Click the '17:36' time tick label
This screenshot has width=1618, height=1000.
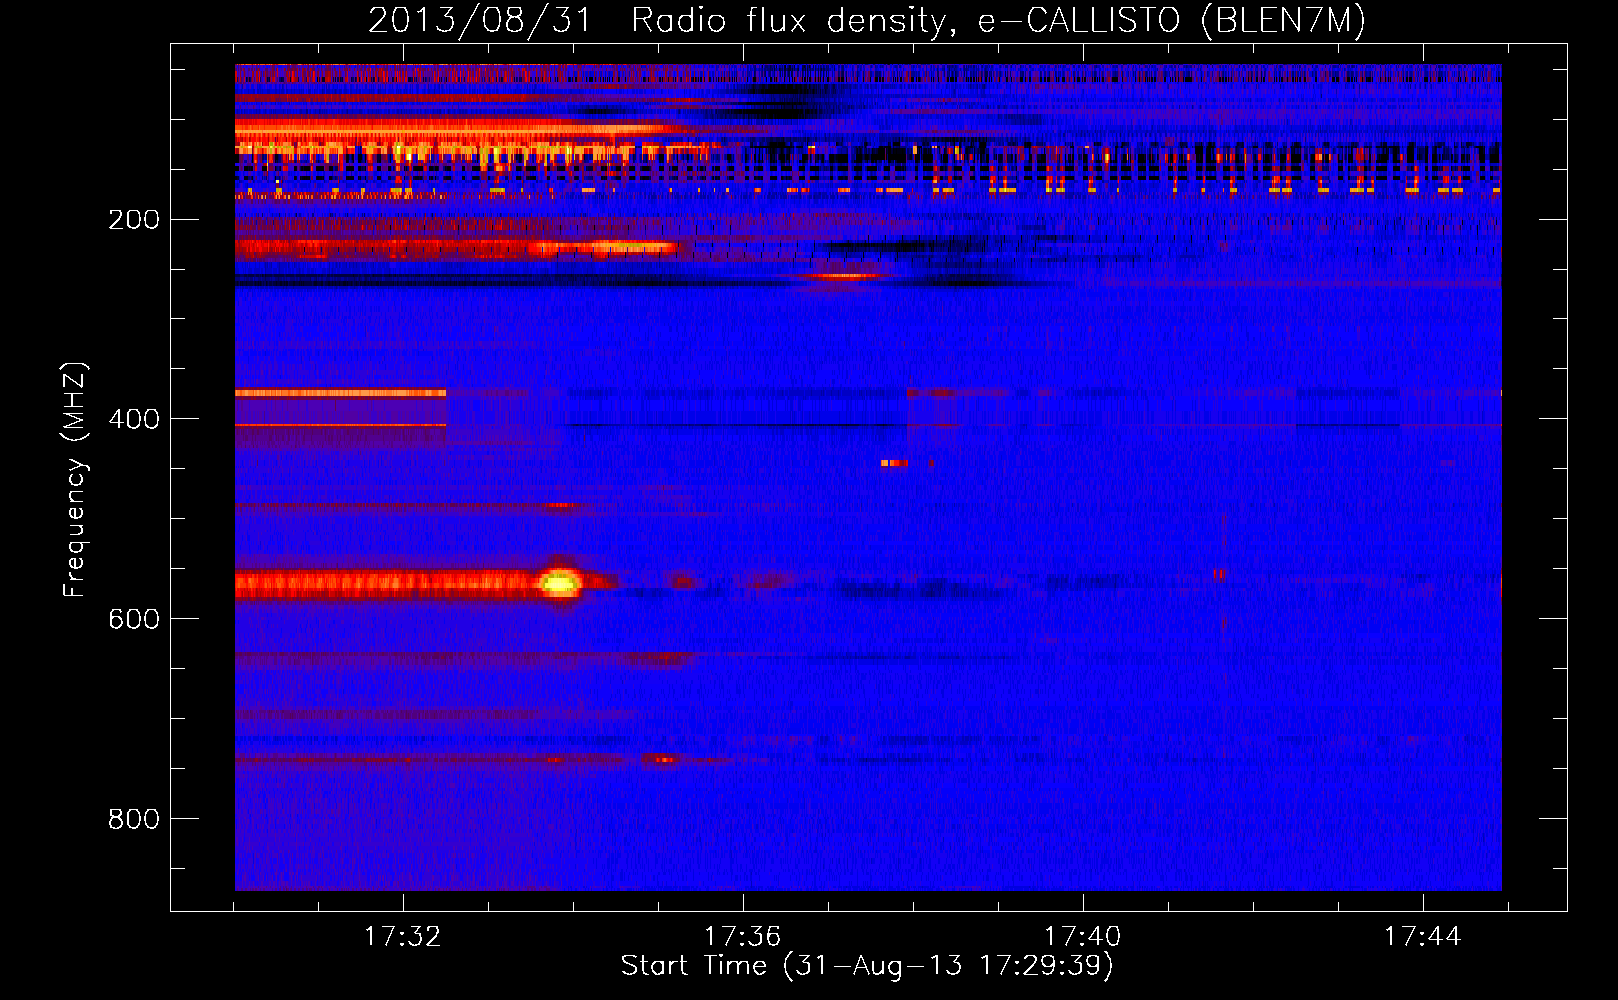[742, 937]
